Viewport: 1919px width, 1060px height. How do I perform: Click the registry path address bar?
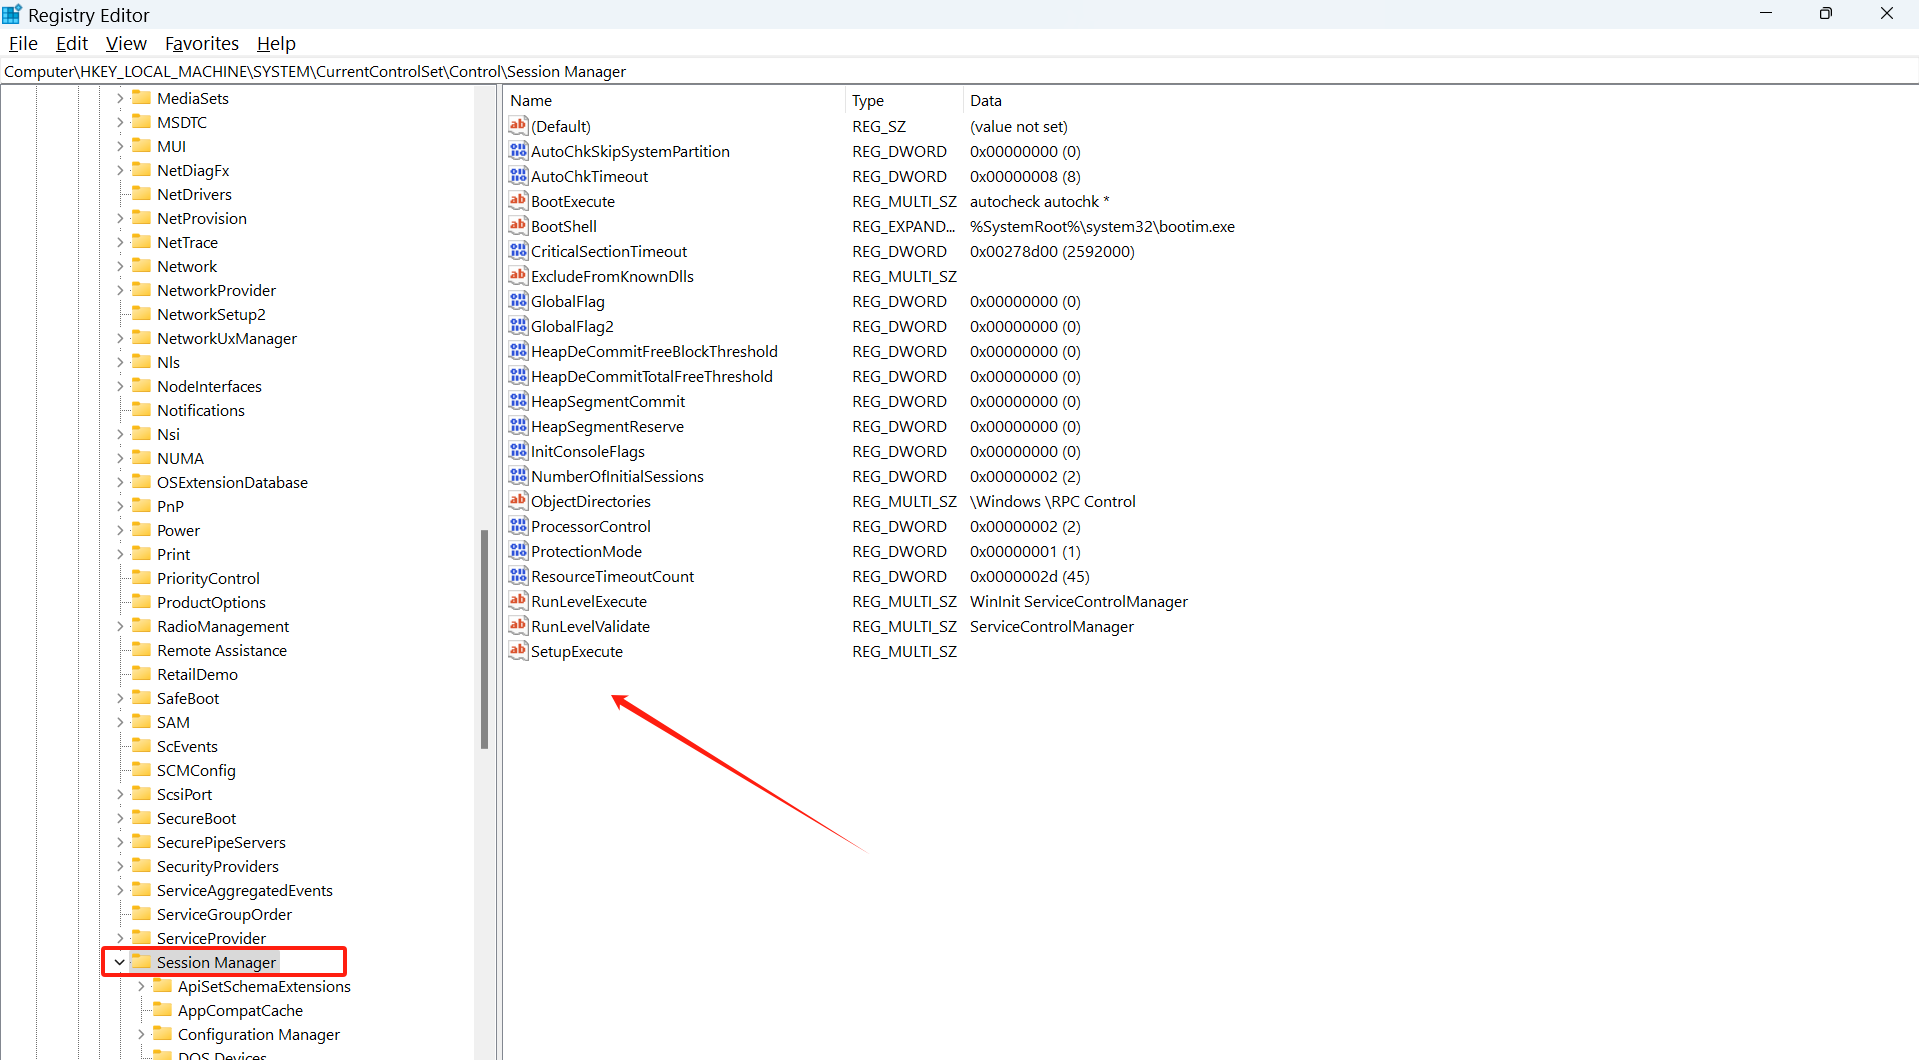pos(958,71)
